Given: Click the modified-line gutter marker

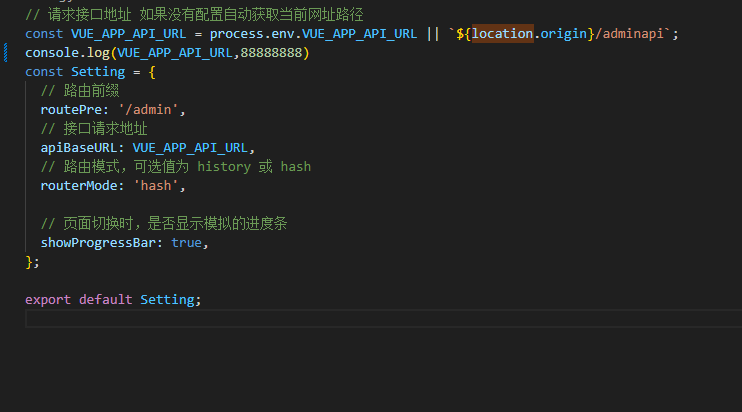Looking at the screenshot, I should pyautogui.click(x=6, y=53).
